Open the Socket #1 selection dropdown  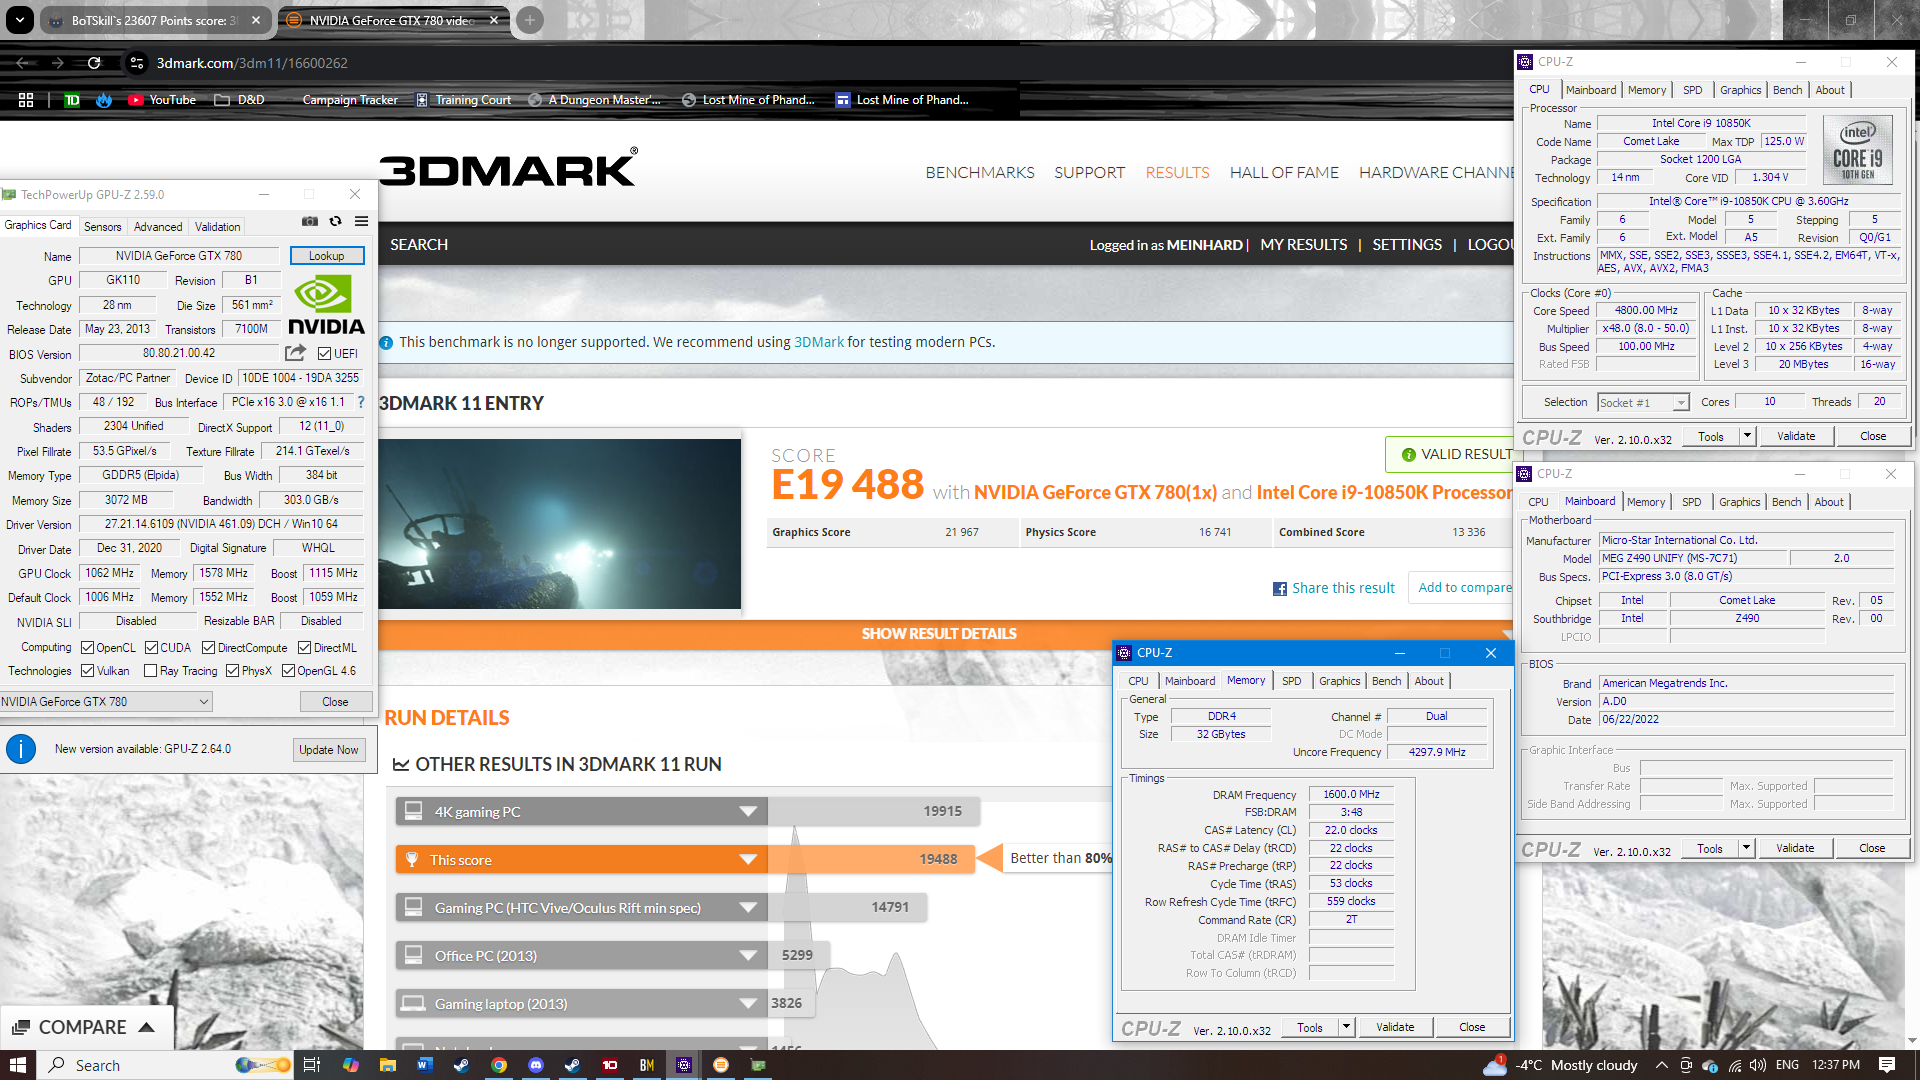pyautogui.click(x=1643, y=402)
